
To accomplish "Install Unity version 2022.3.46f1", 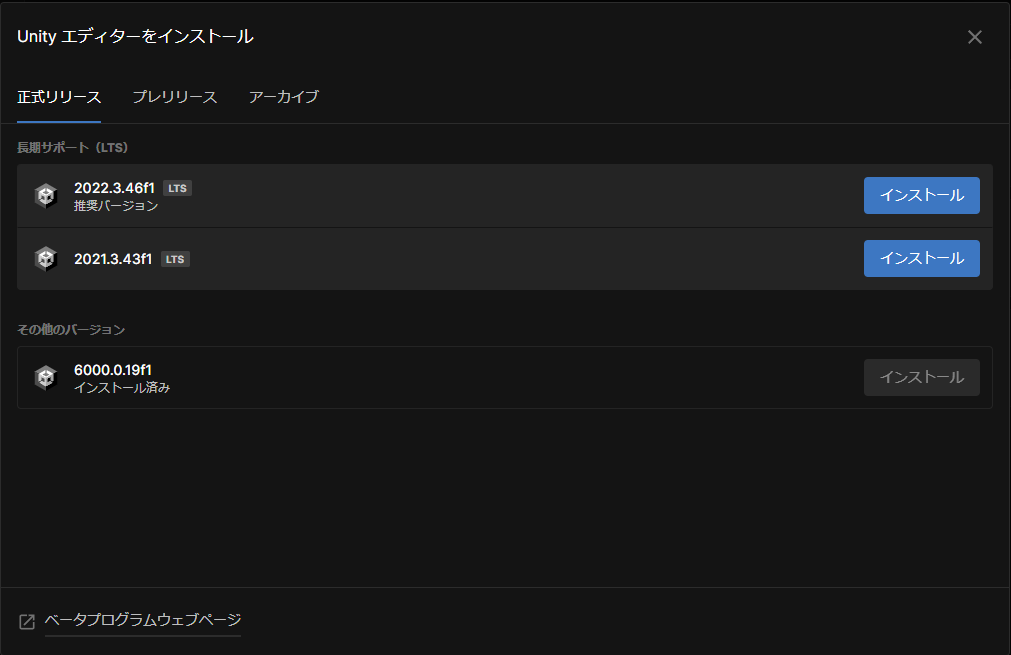I will (x=921, y=195).
